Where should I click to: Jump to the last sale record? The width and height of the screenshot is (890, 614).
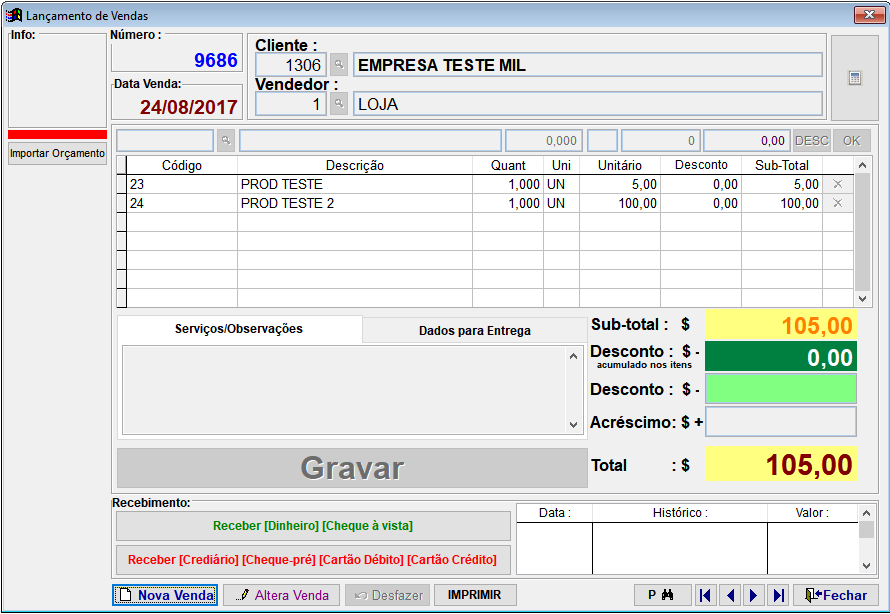click(x=778, y=595)
